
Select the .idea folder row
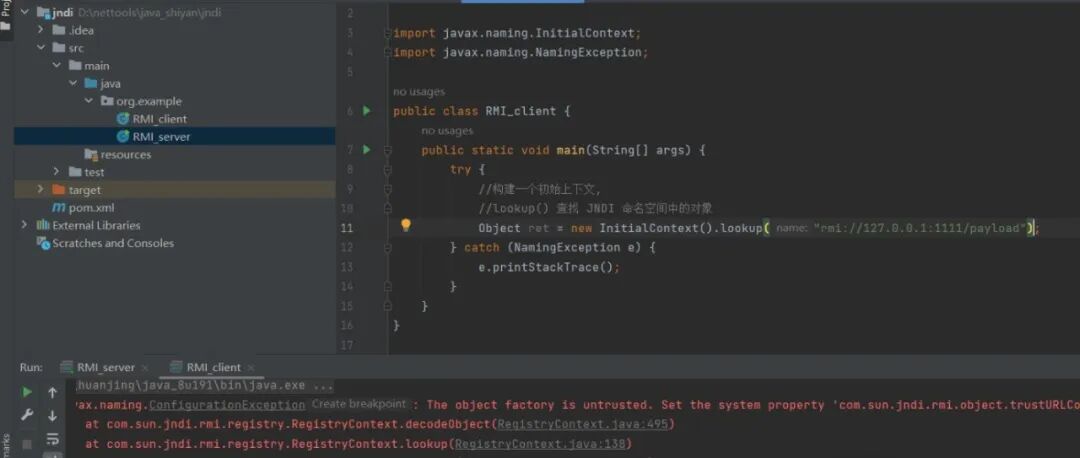[x=174, y=30]
